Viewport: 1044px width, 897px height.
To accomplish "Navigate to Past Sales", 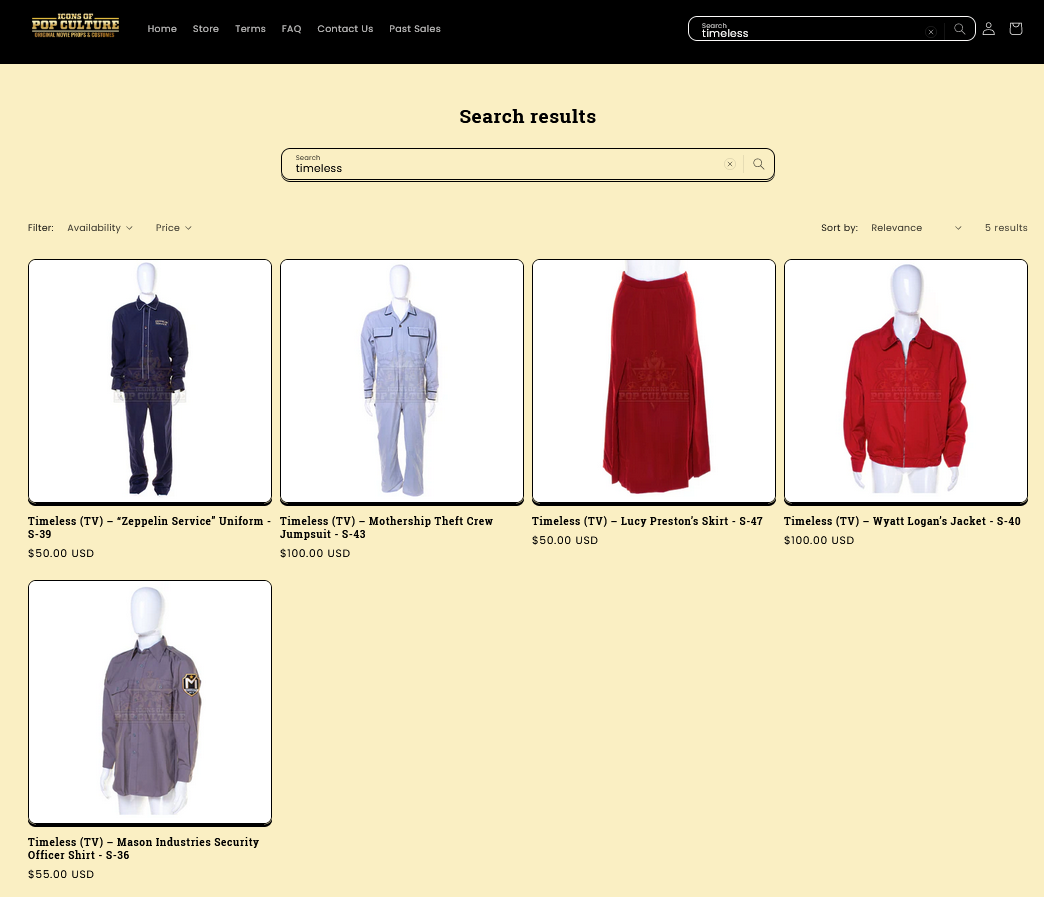I will (415, 29).
